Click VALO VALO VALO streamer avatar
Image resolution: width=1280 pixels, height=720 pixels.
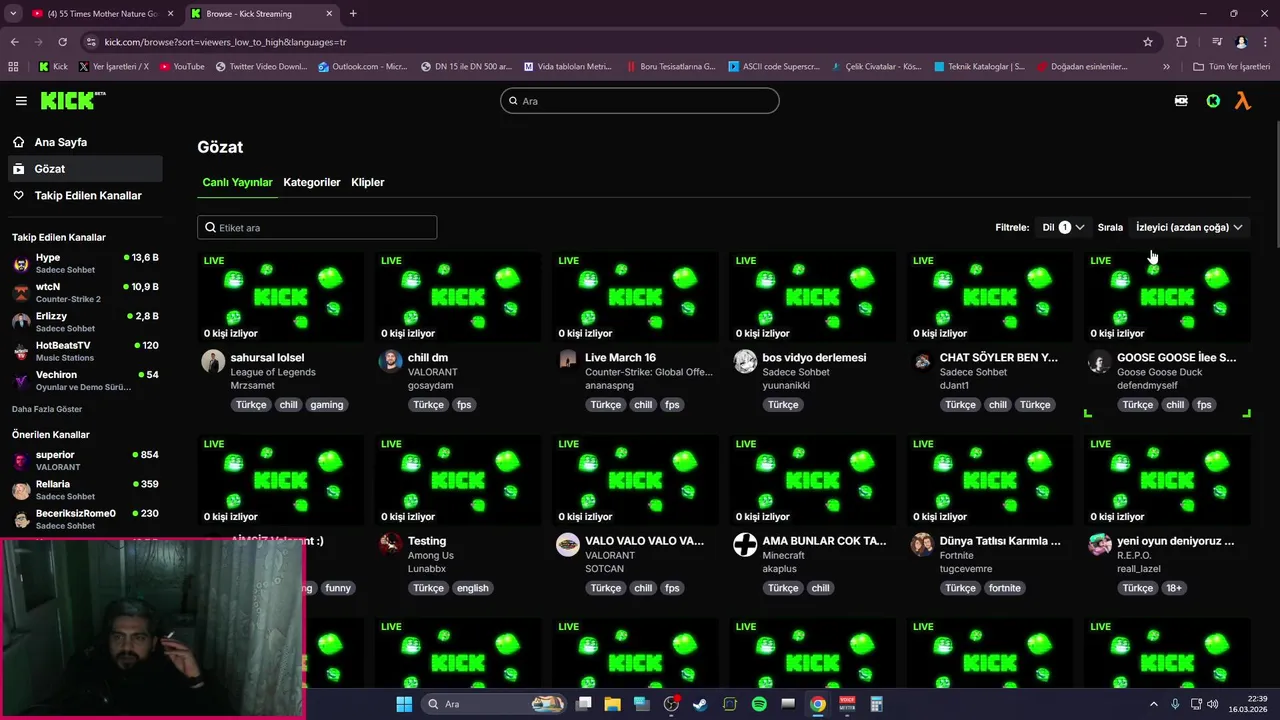tap(568, 544)
